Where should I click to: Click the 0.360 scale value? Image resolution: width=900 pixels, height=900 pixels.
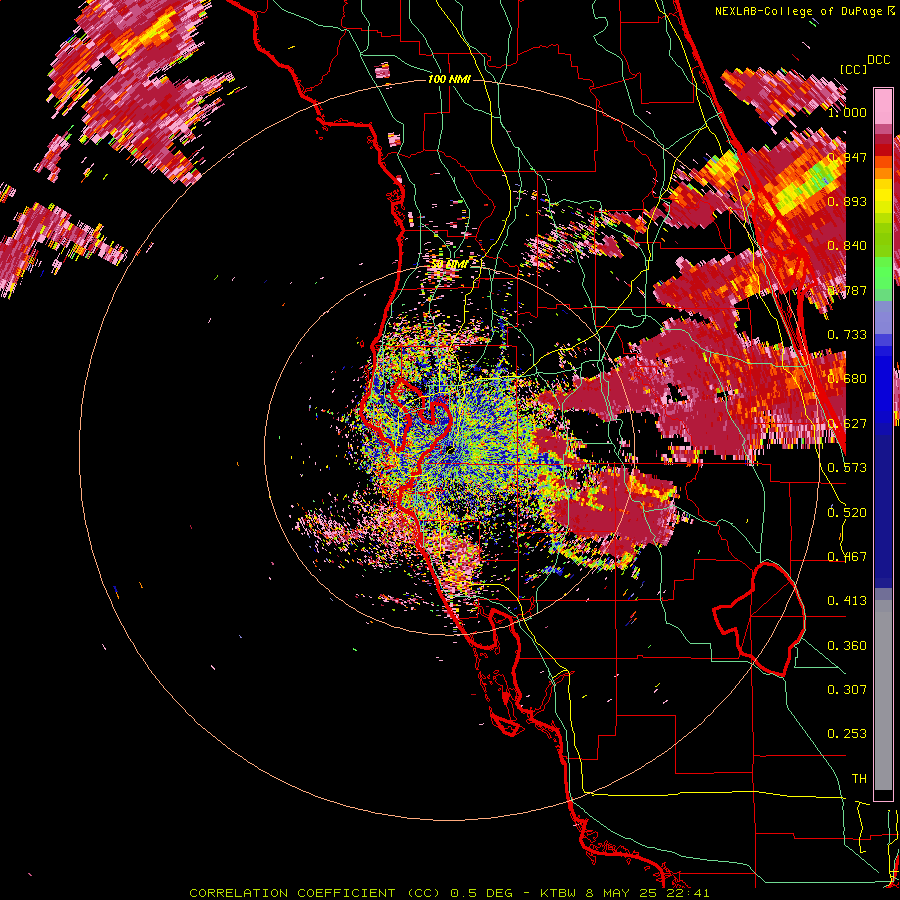[x=847, y=645]
